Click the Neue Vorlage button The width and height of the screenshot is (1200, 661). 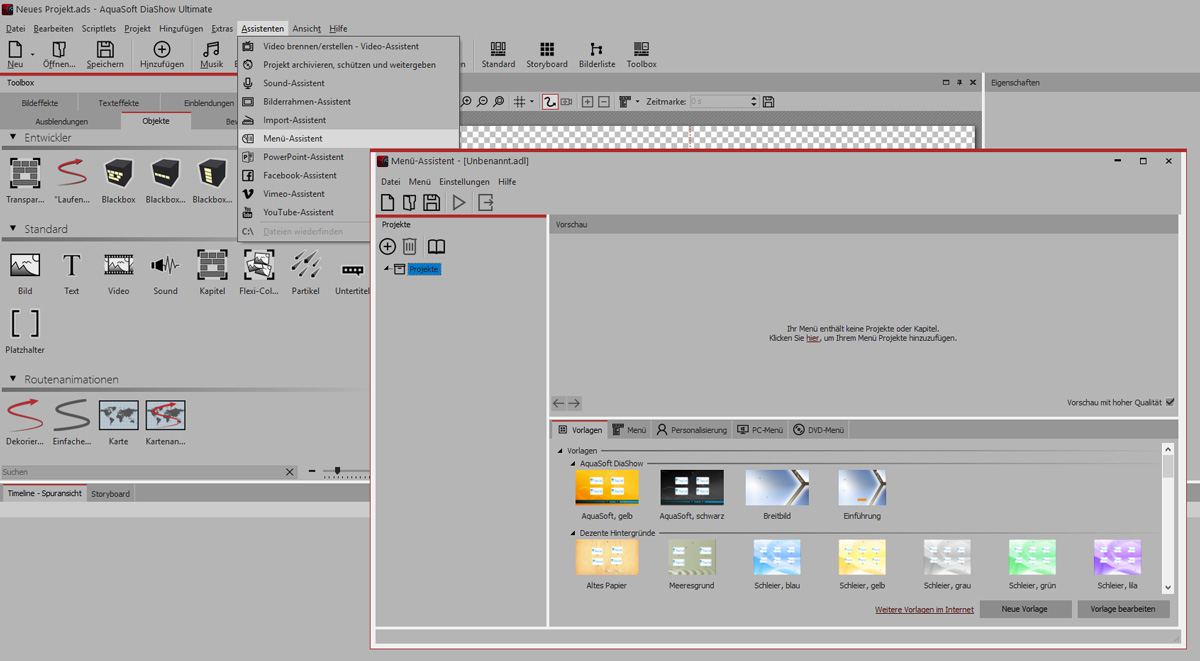[x=1025, y=609]
